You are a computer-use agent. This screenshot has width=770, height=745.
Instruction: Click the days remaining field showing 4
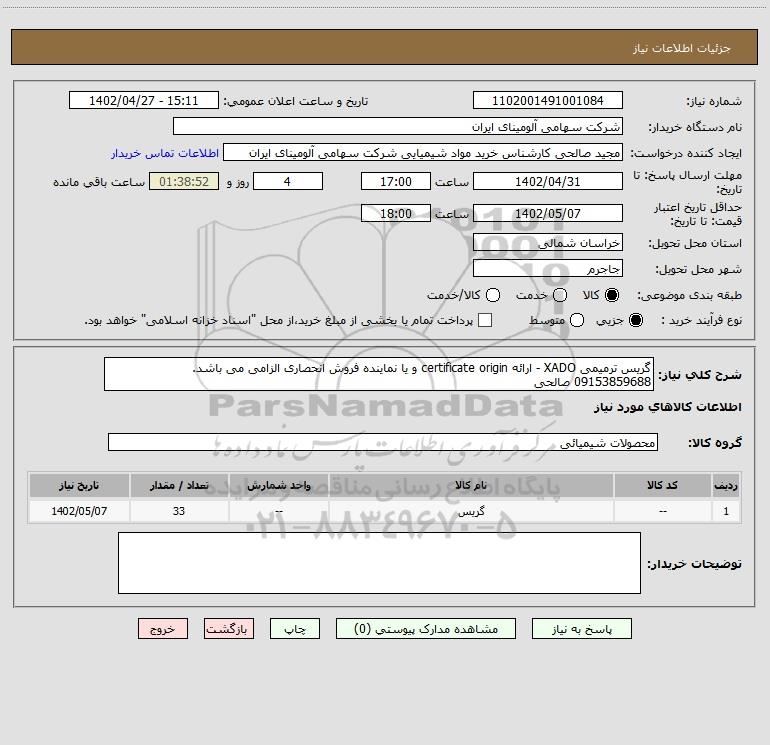[287, 181]
